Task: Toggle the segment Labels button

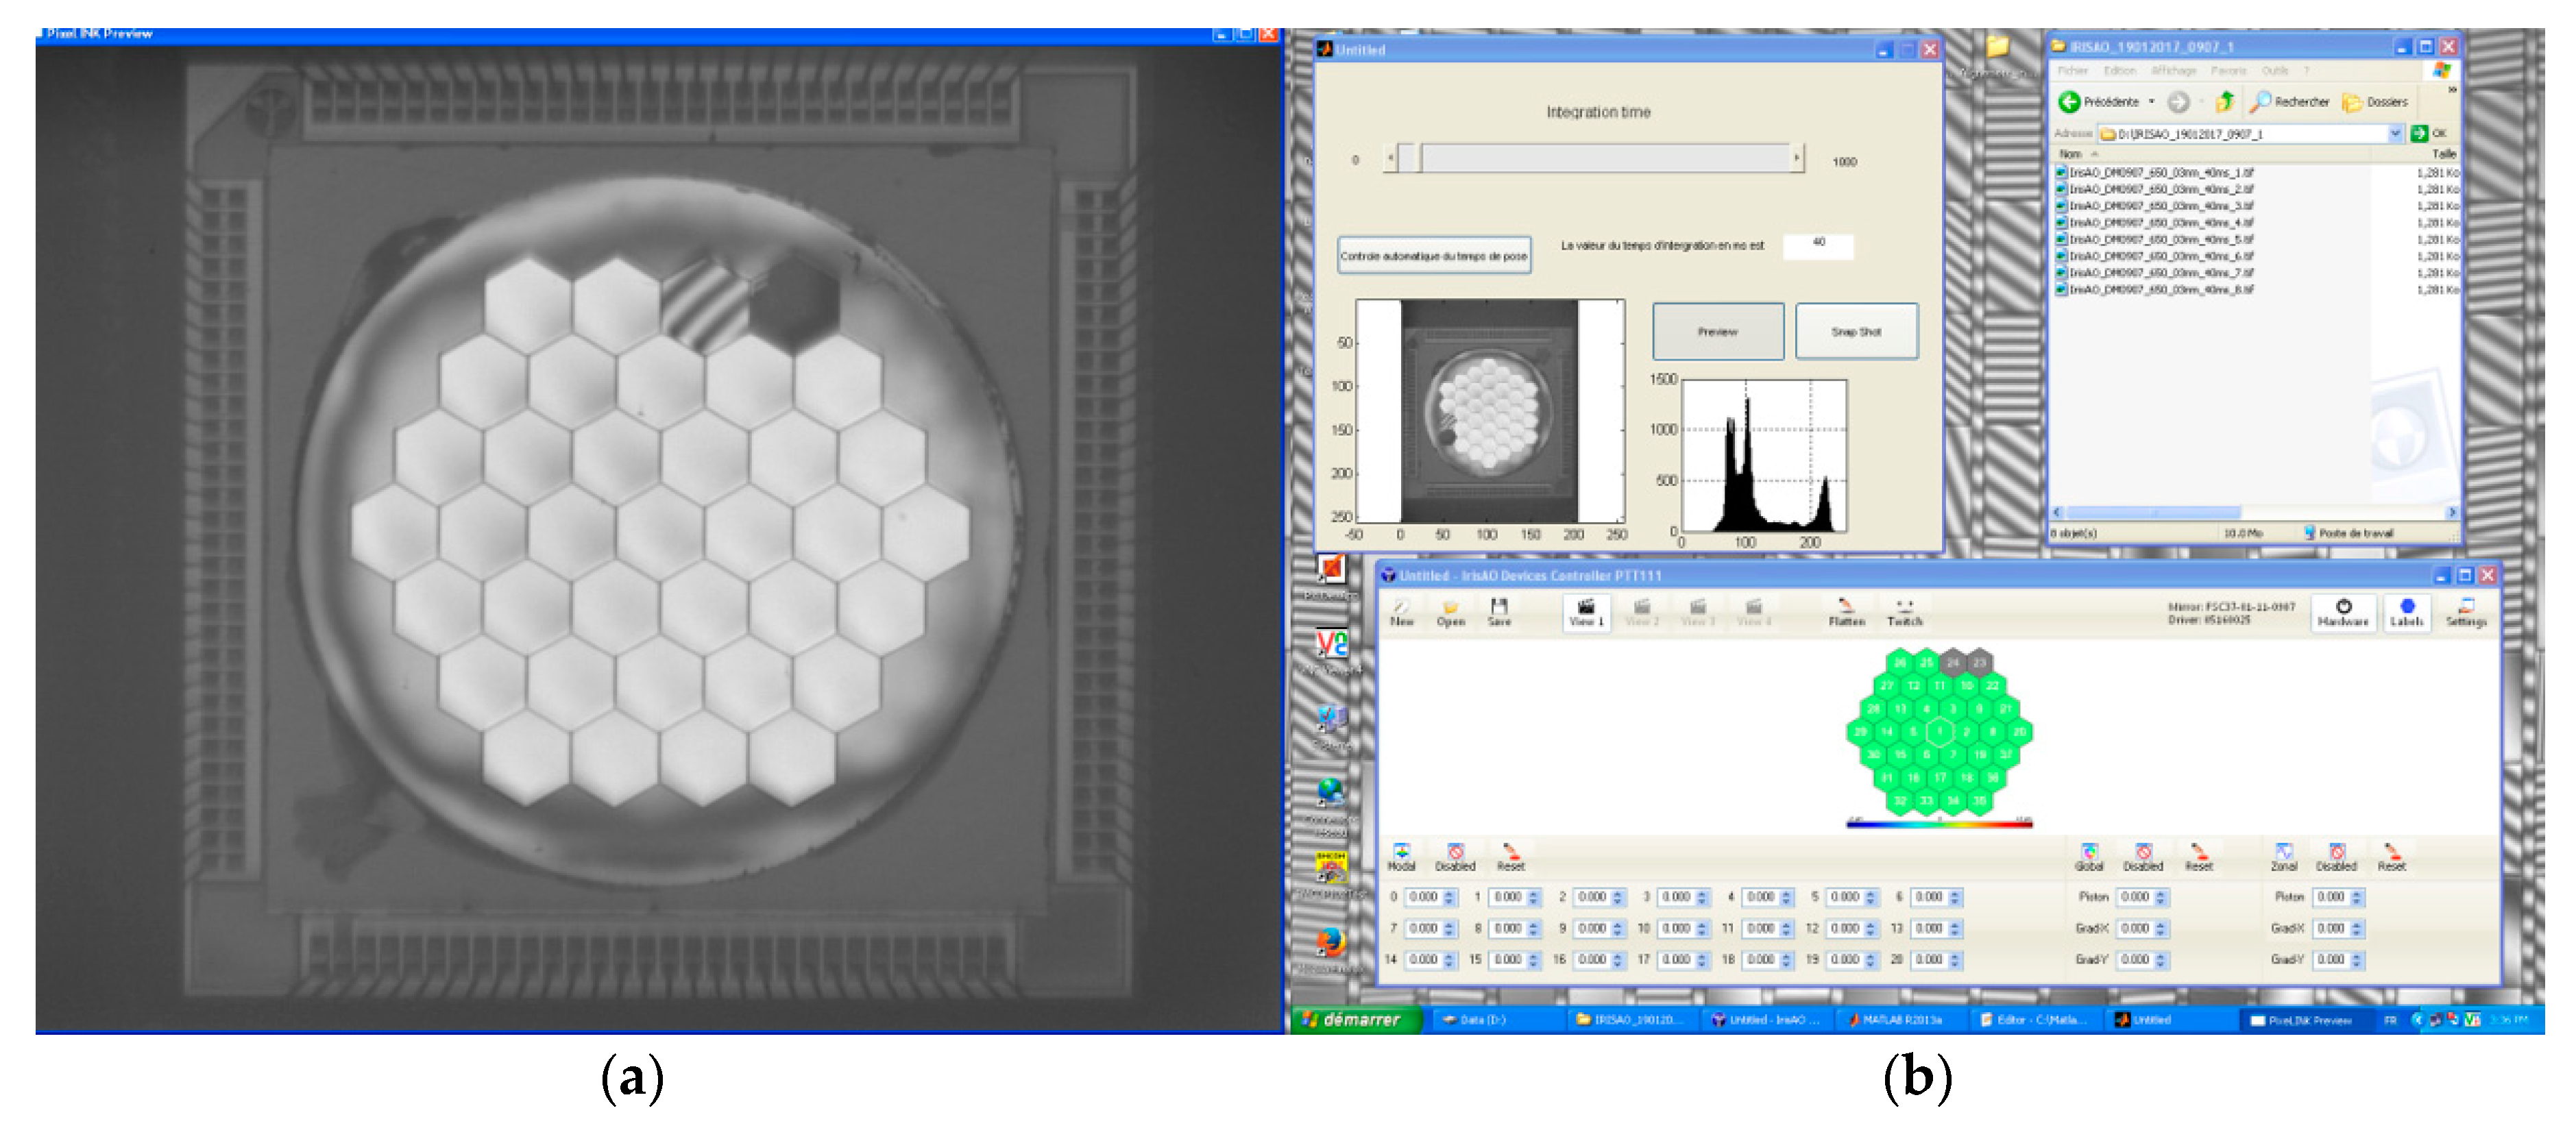Action: [x=2406, y=611]
